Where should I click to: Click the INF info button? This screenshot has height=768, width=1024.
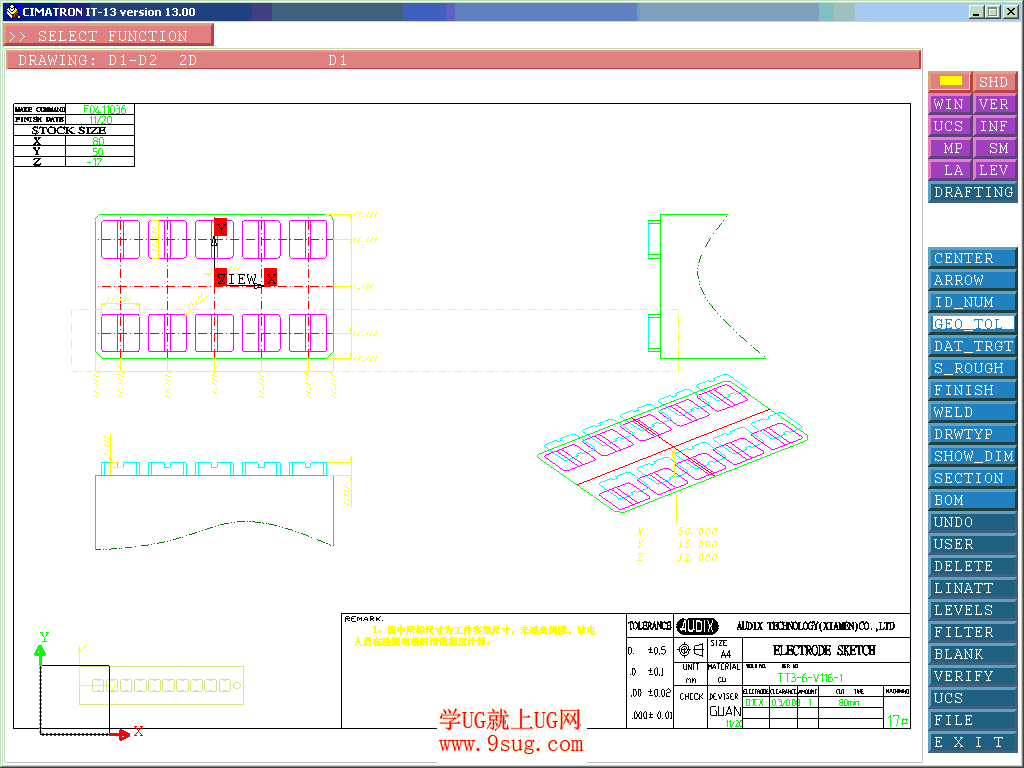click(x=994, y=126)
